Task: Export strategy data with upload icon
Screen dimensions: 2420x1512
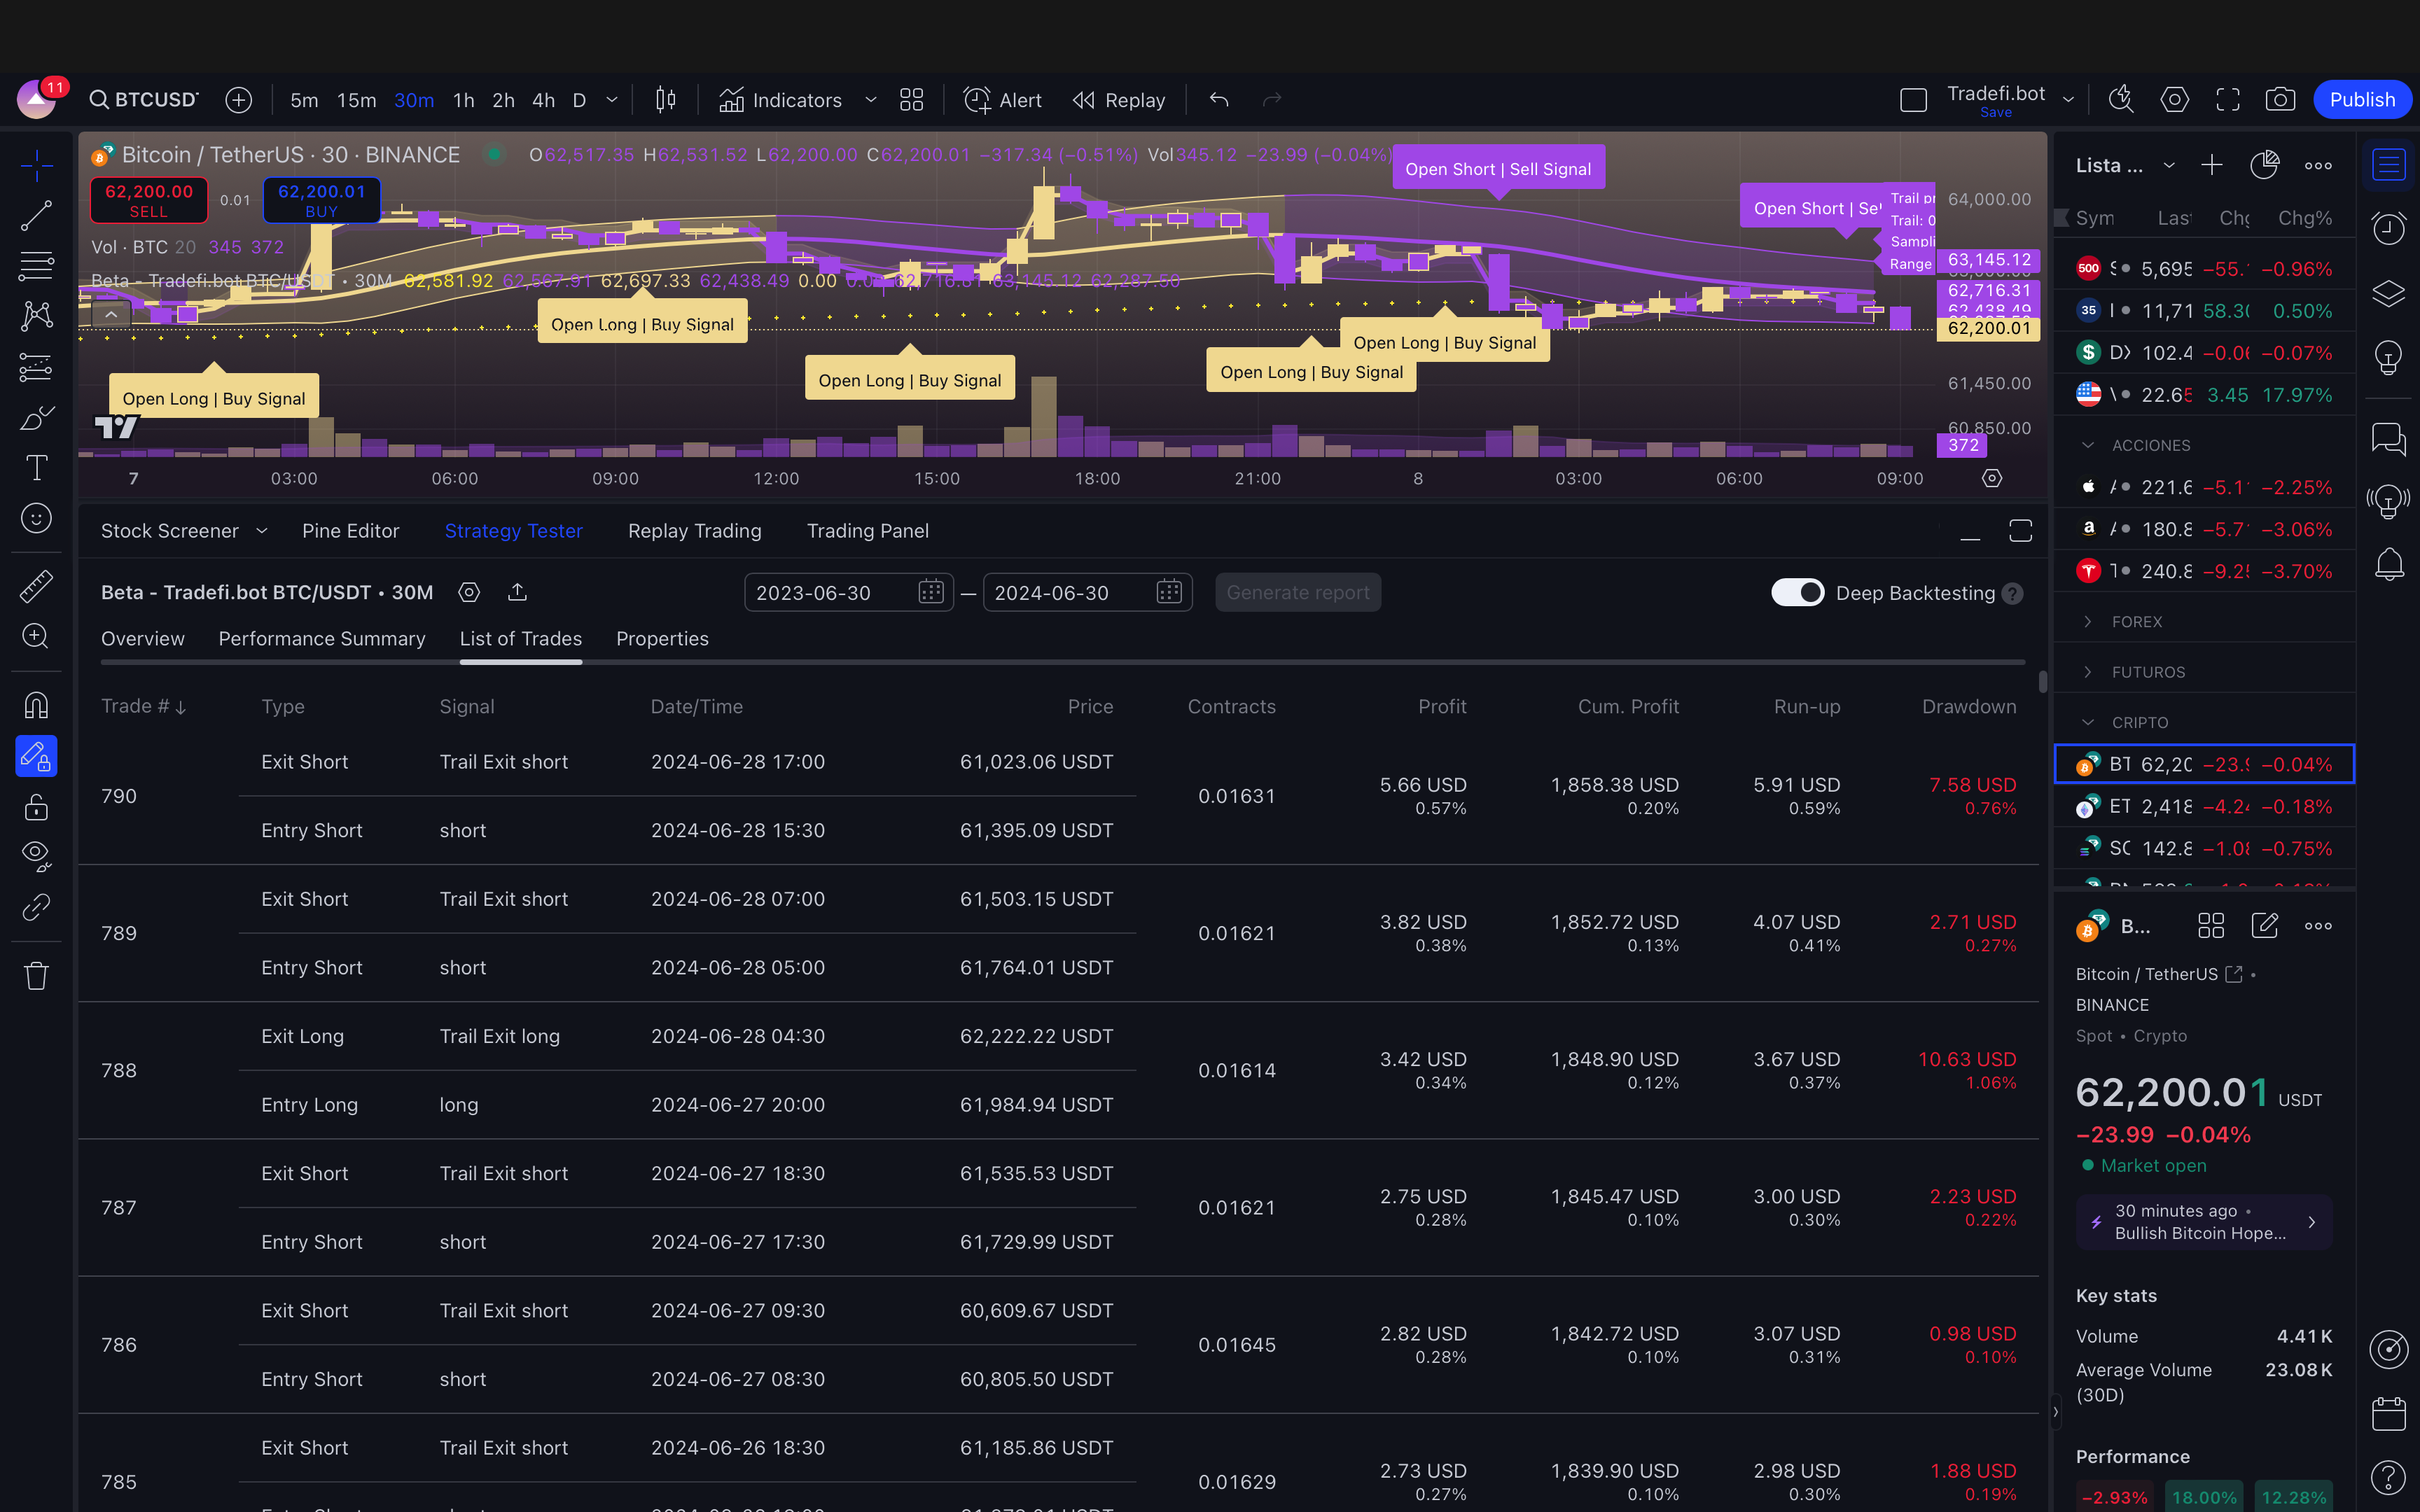Action: [517, 592]
